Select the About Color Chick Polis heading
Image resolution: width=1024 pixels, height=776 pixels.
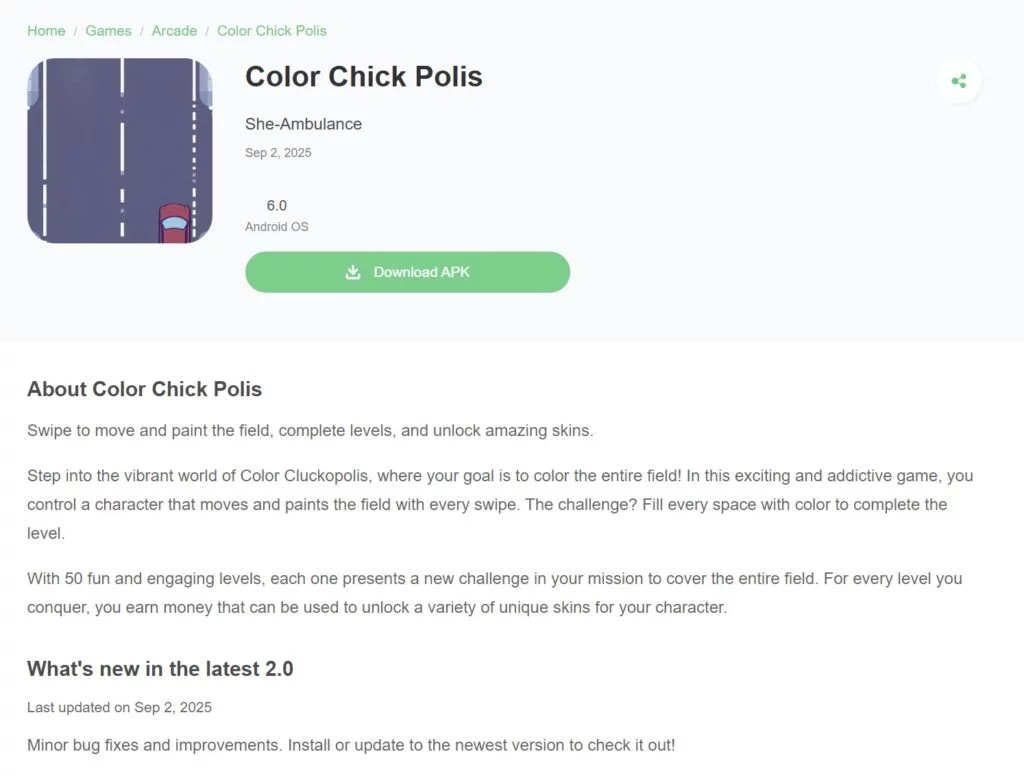point(144,389)
